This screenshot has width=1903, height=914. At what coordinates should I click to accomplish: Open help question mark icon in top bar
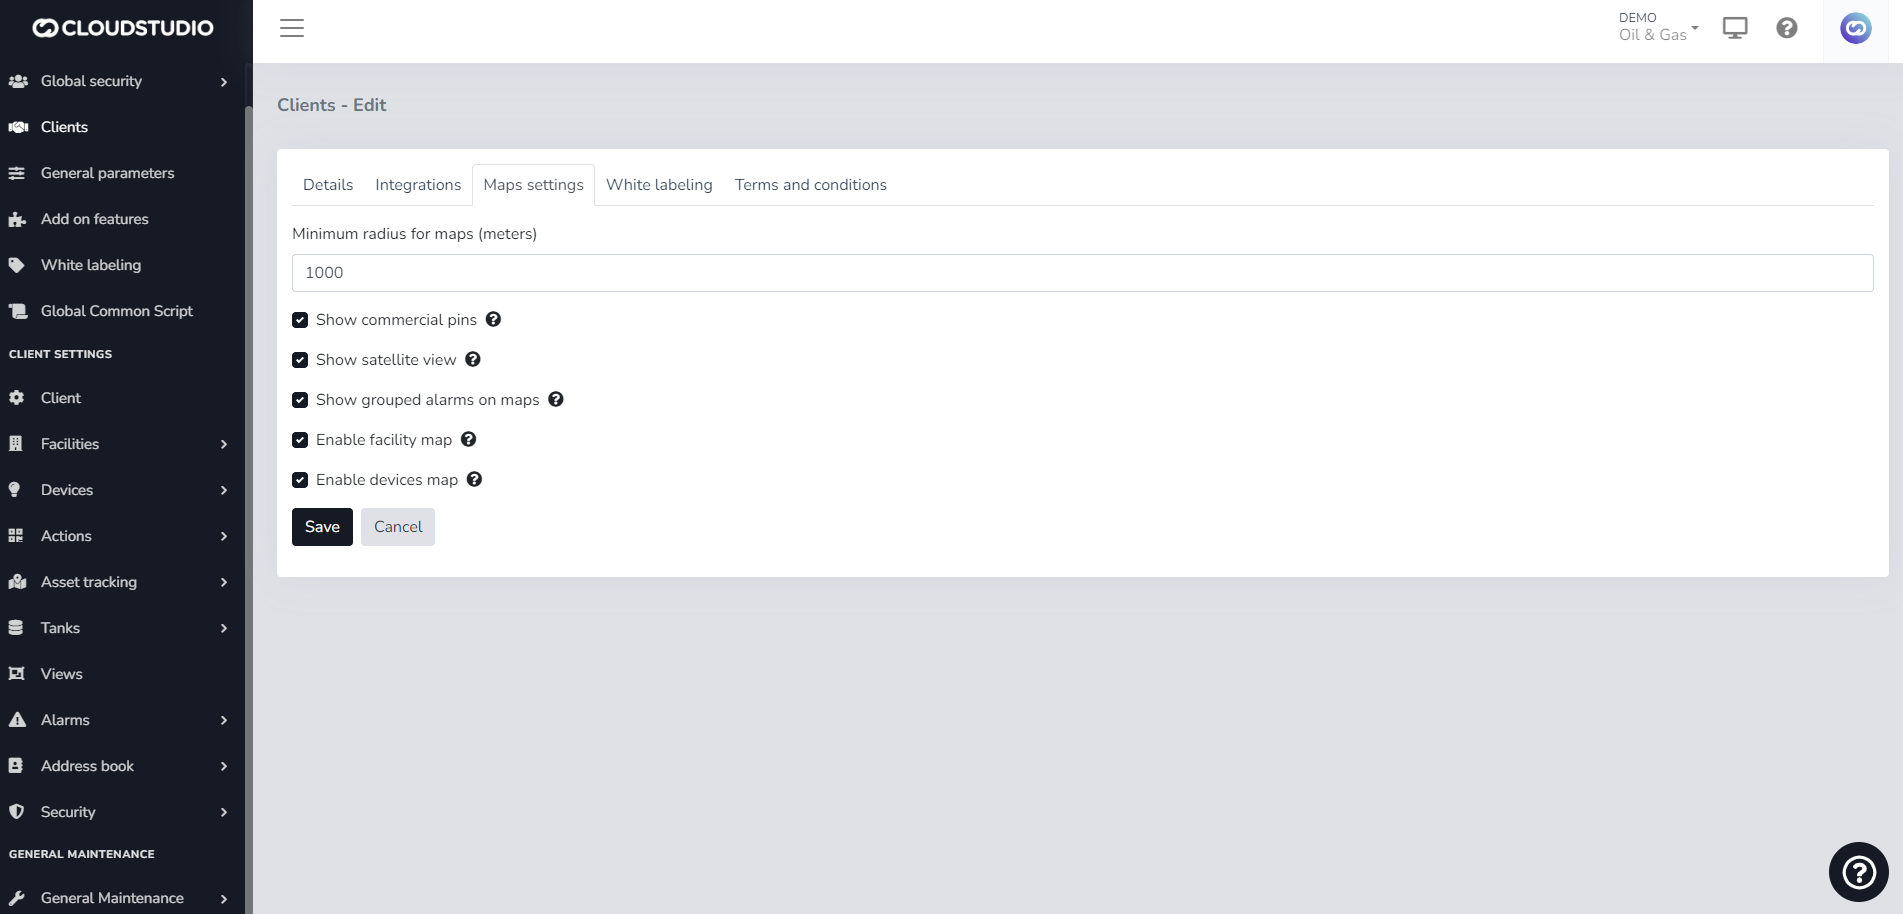[x=1787, y=28]
